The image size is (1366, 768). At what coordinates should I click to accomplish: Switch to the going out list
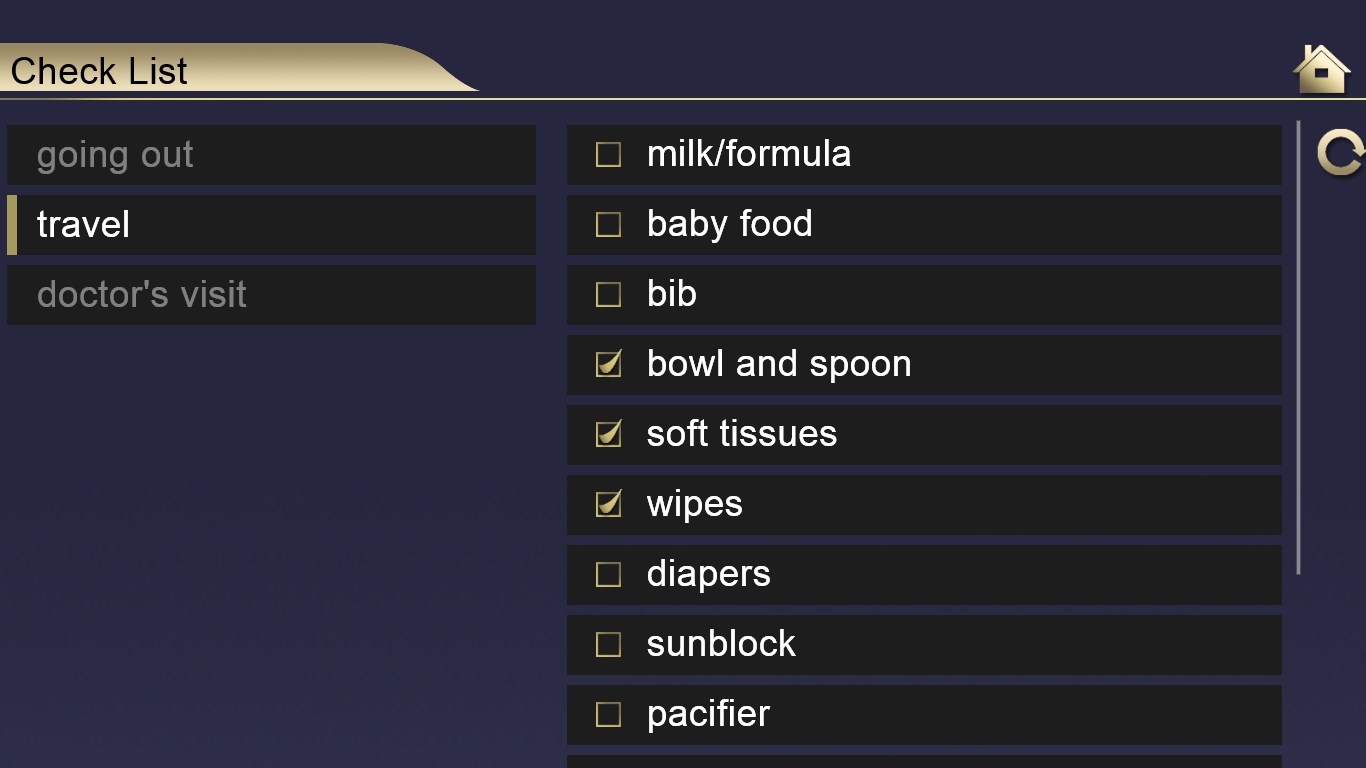pyautogui.click(x=271, y=155)
